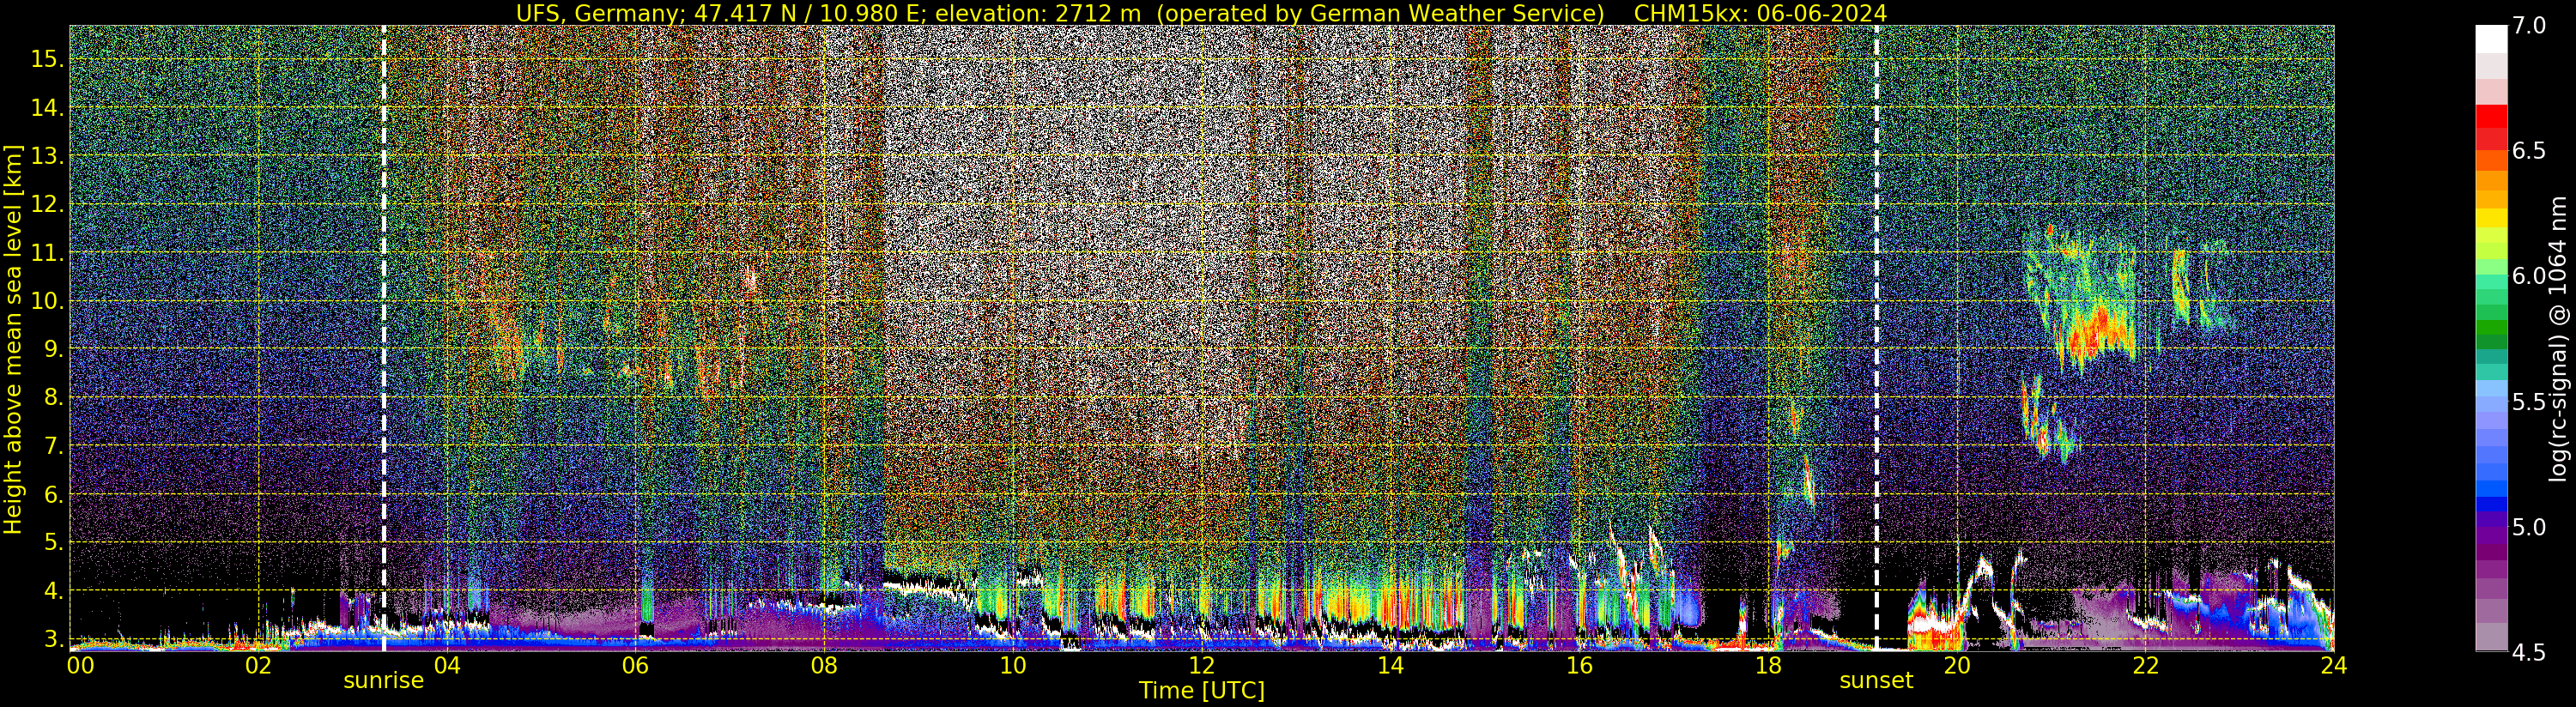Click the sunset label below the time axis
The image size is (2576, 707).
[1876, 681]
